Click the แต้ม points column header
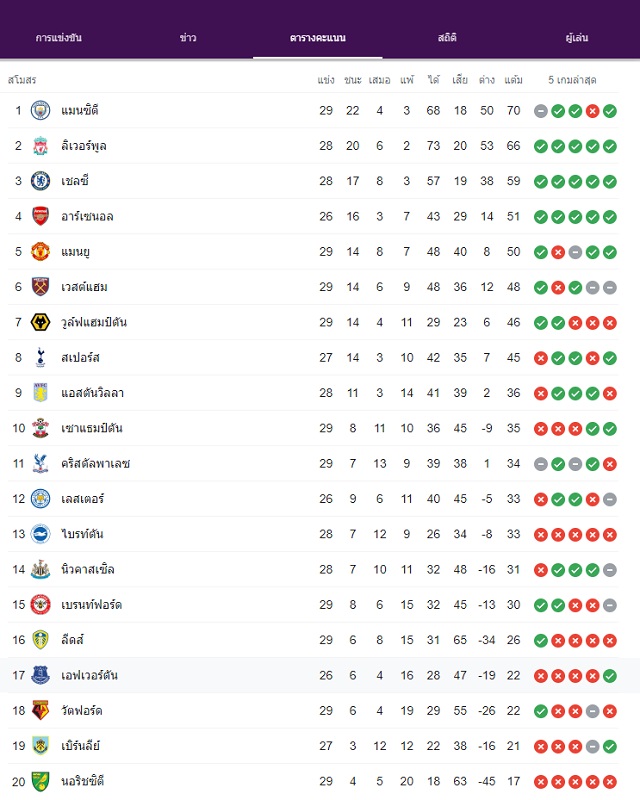This screenshot has width=640, height=800. (x=513, y=80)
